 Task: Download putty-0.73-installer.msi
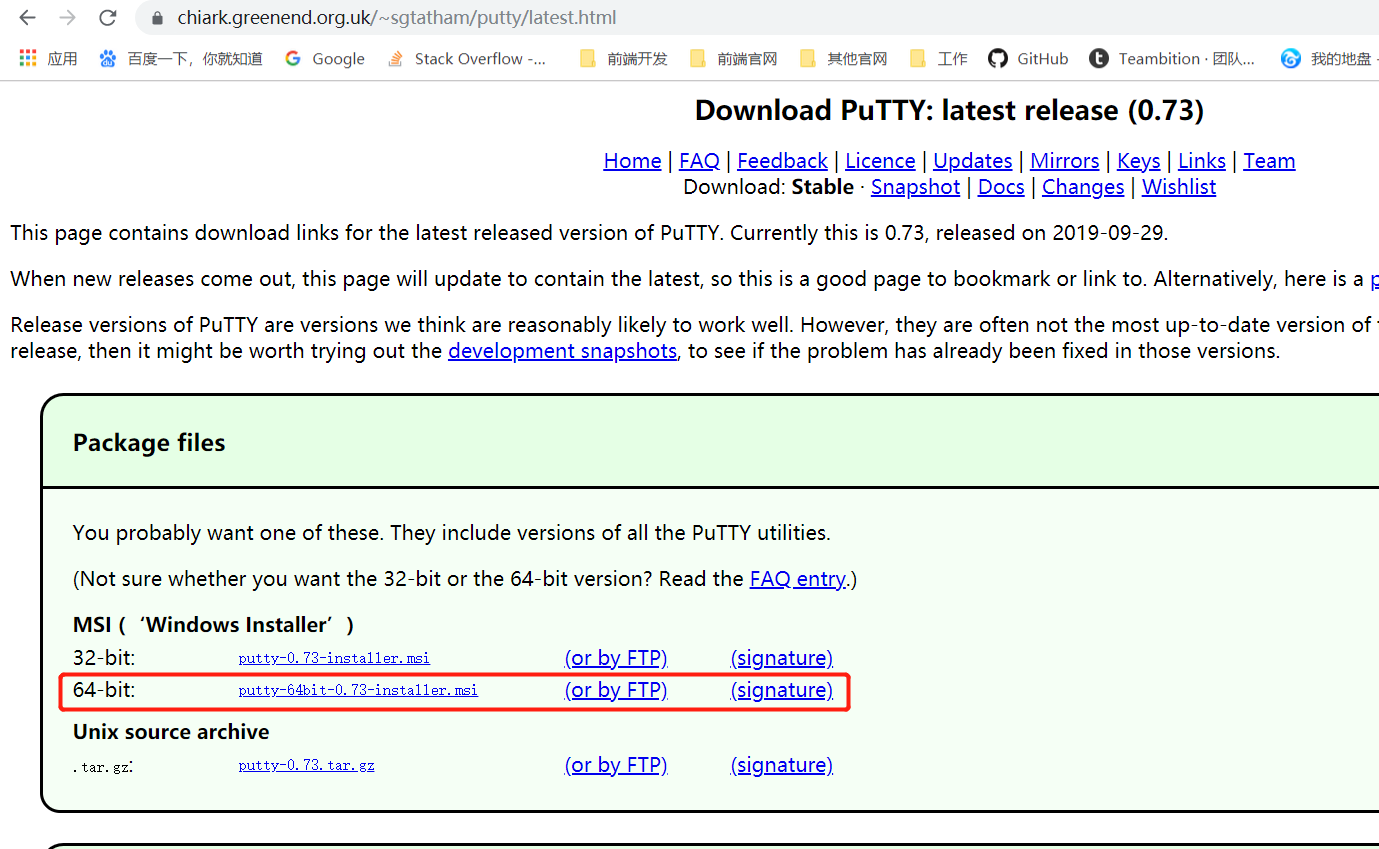(334, 658)
